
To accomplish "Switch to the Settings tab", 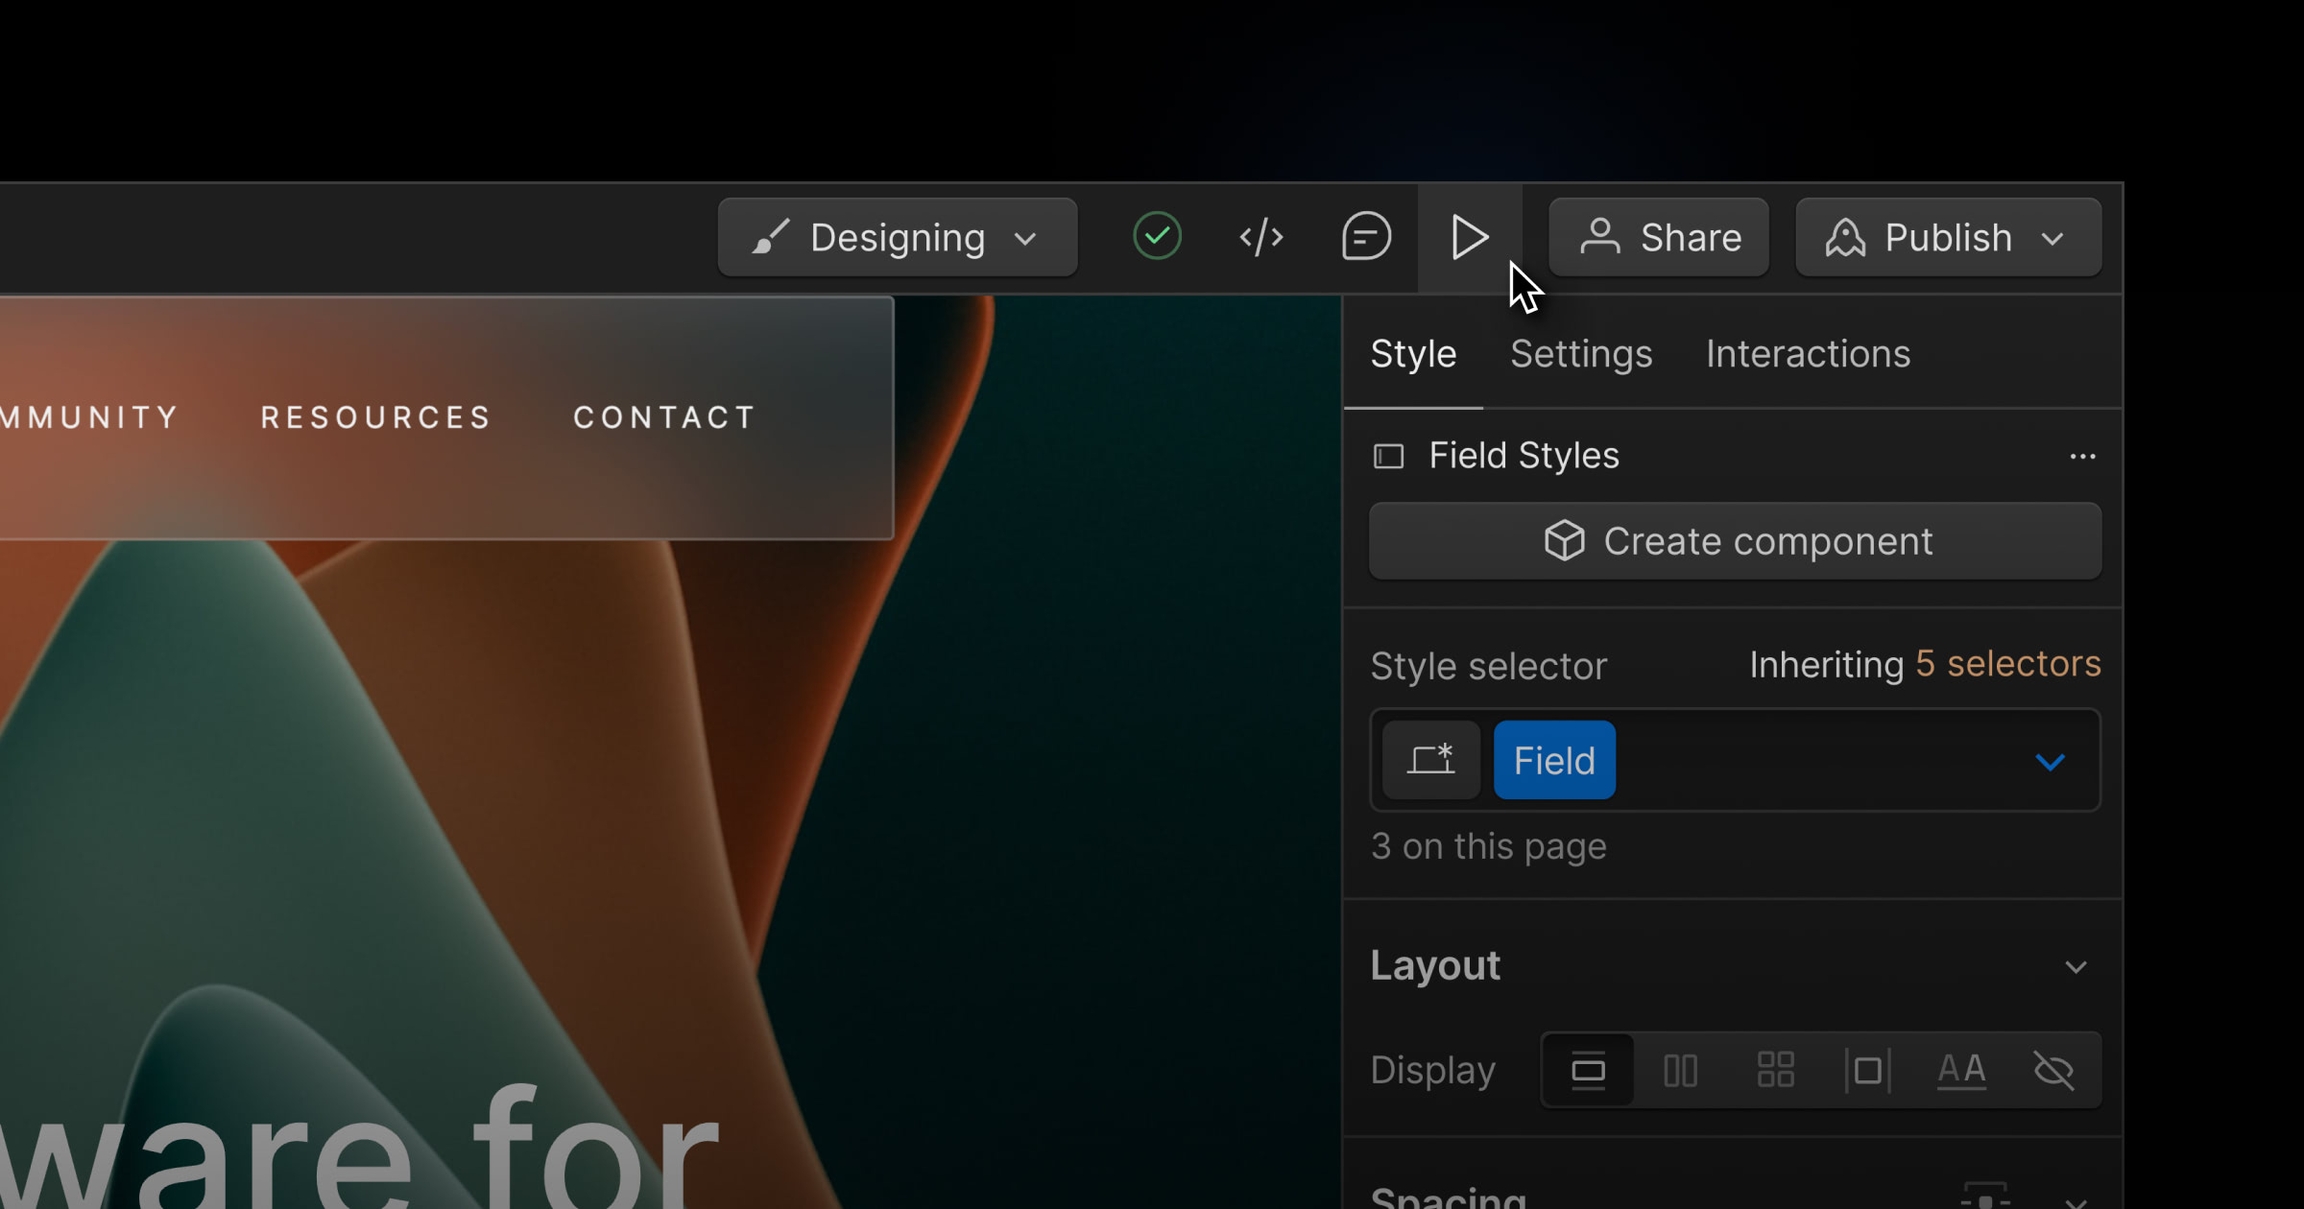I will pos(1580,354).
